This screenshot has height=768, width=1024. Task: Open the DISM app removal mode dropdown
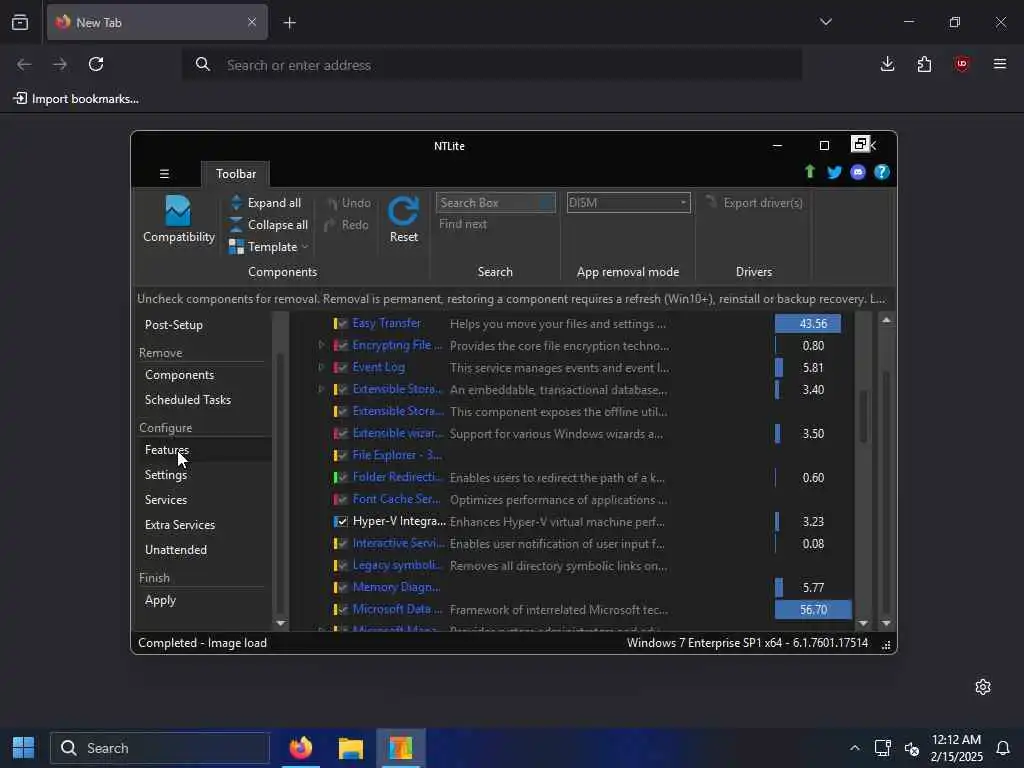[x=628, y=202]
